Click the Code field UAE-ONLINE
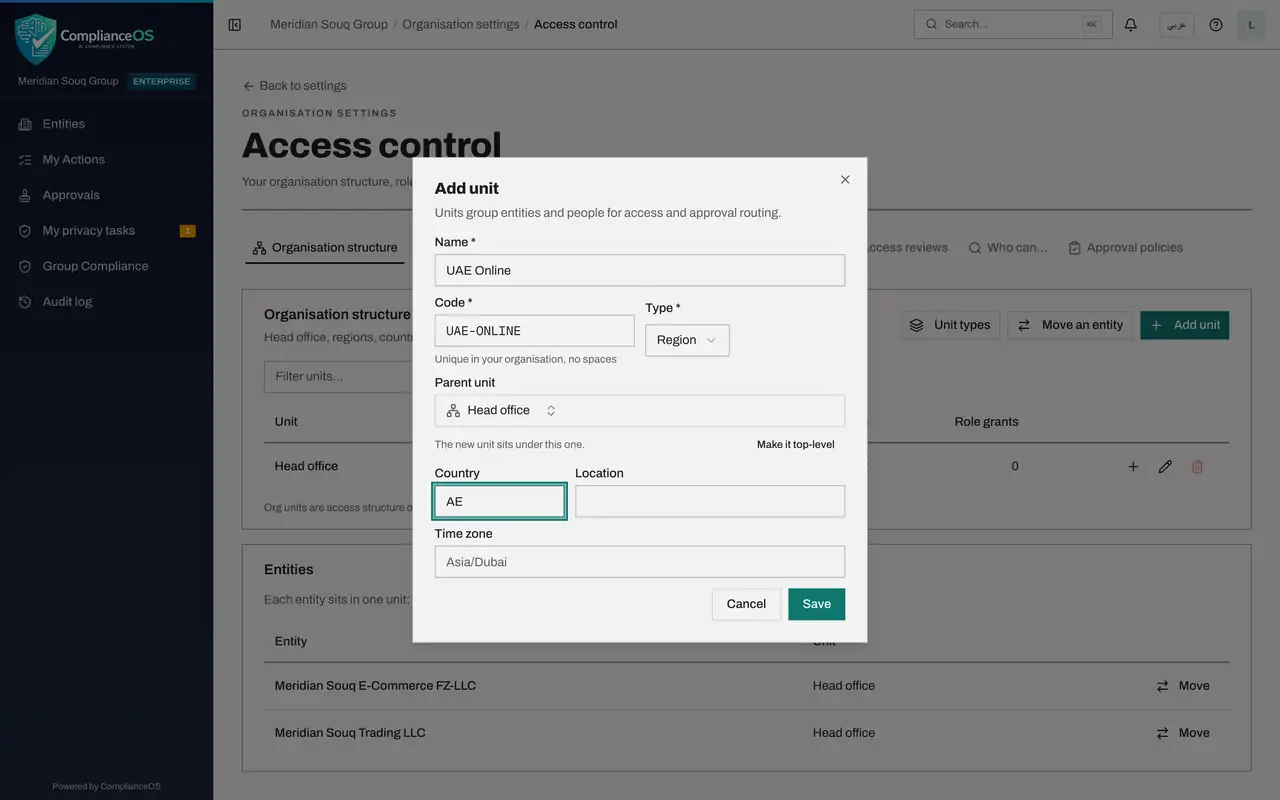Screen dimensions: 1280x800 coord(534,331)
